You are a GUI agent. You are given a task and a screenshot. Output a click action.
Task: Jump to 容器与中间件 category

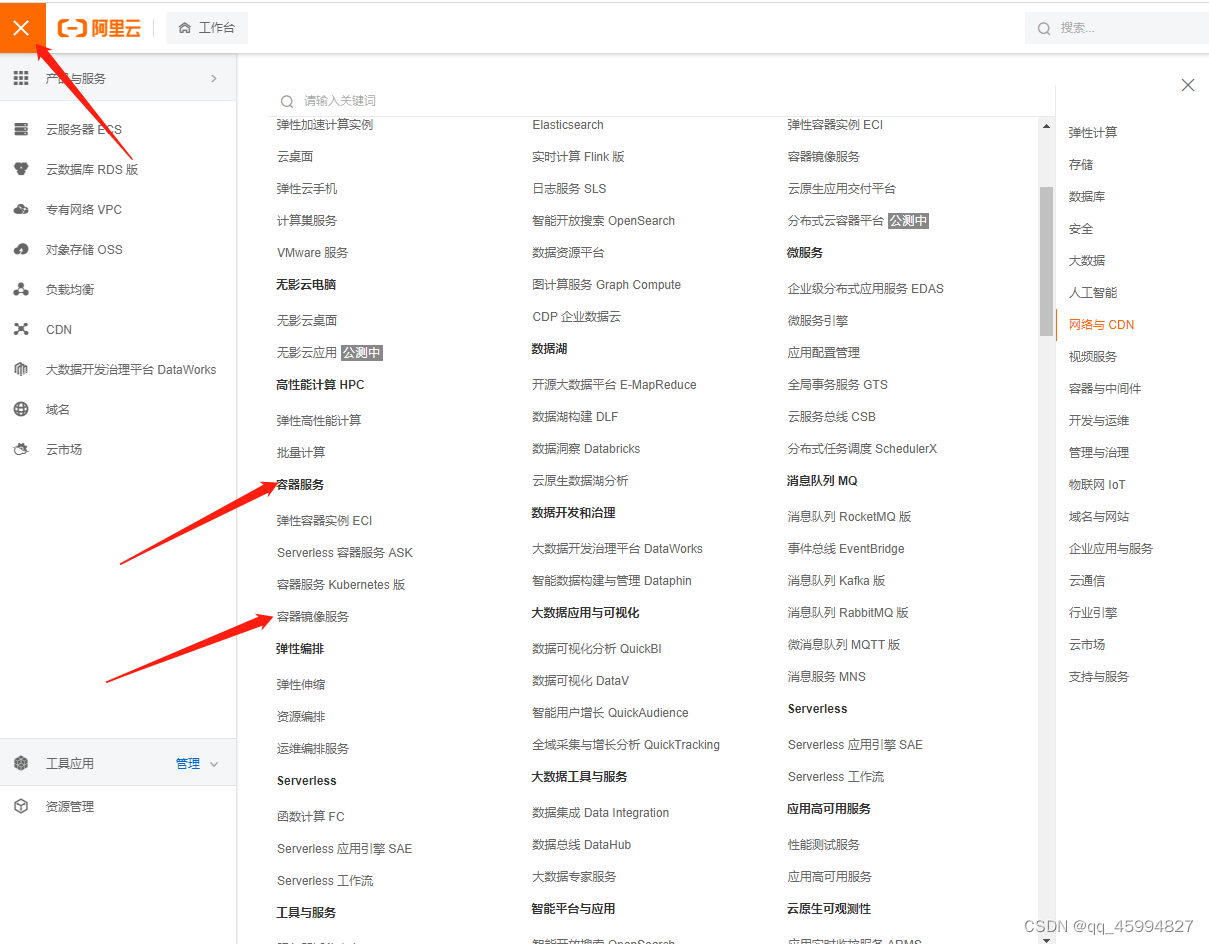click(1105, 388)
